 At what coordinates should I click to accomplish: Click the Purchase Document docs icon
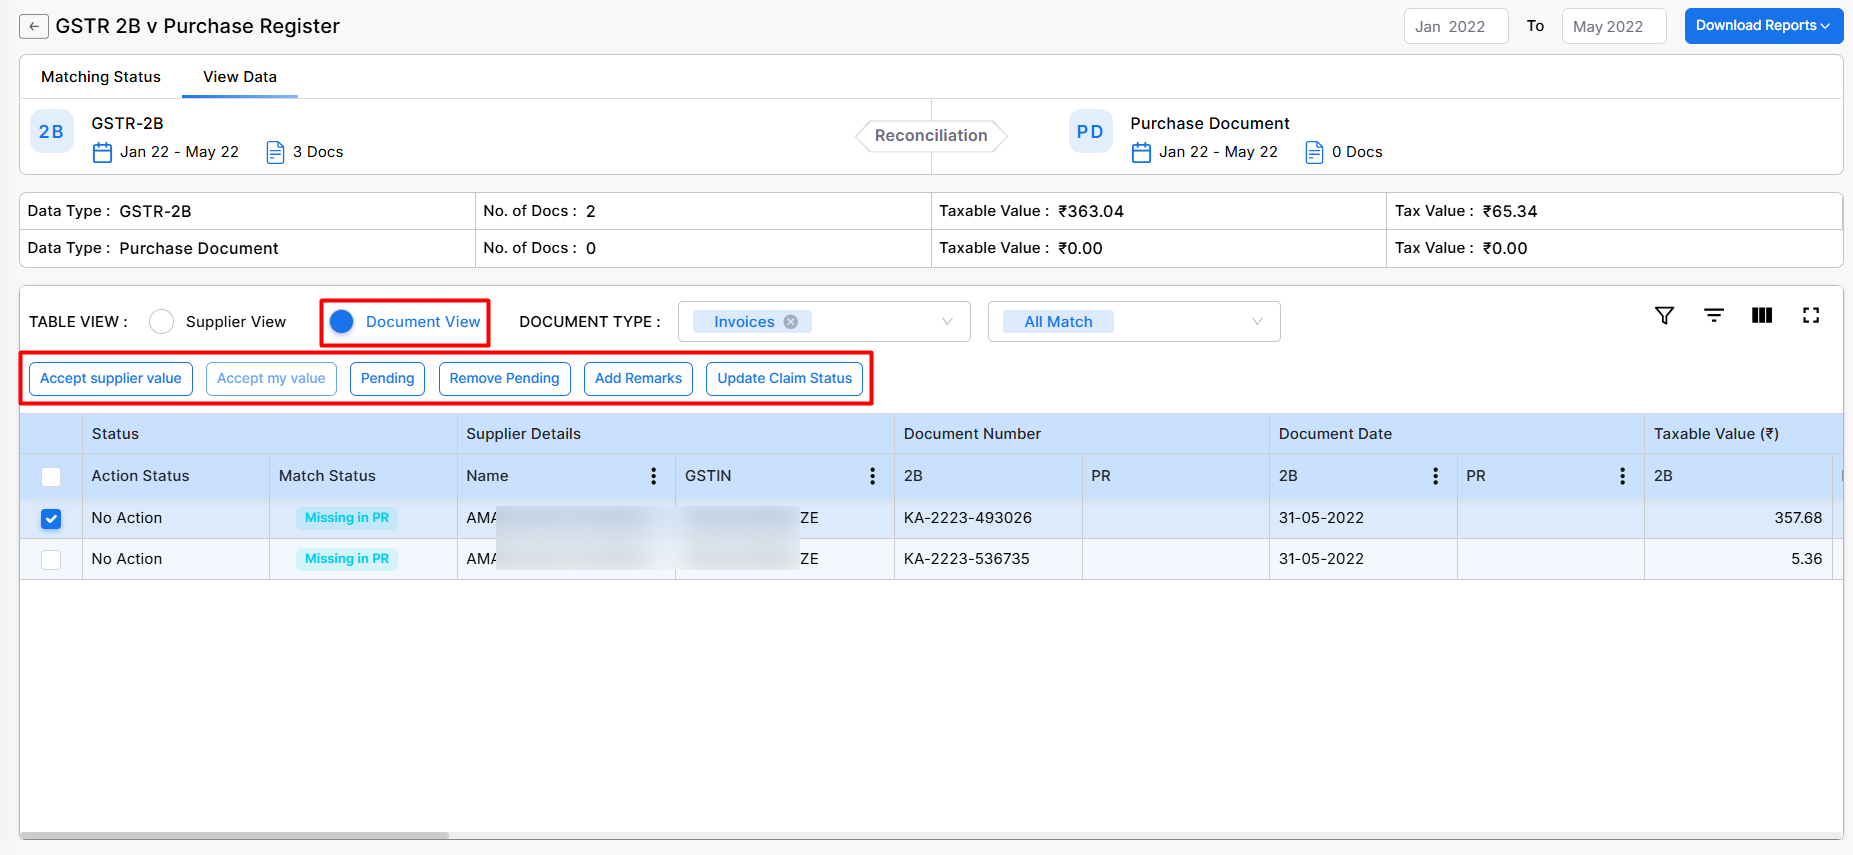pyautogui.click(x=1314, y=152)
